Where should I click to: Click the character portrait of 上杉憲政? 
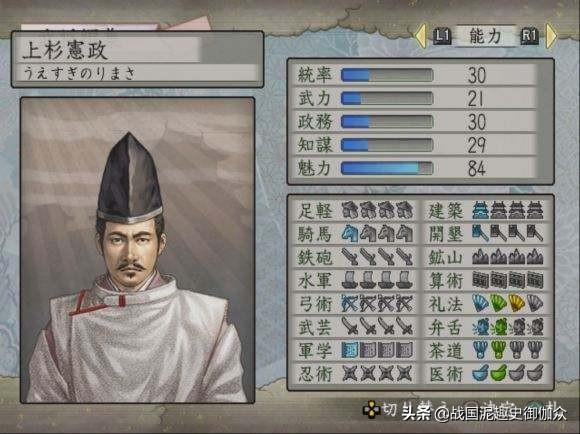[x=137, y=250]
